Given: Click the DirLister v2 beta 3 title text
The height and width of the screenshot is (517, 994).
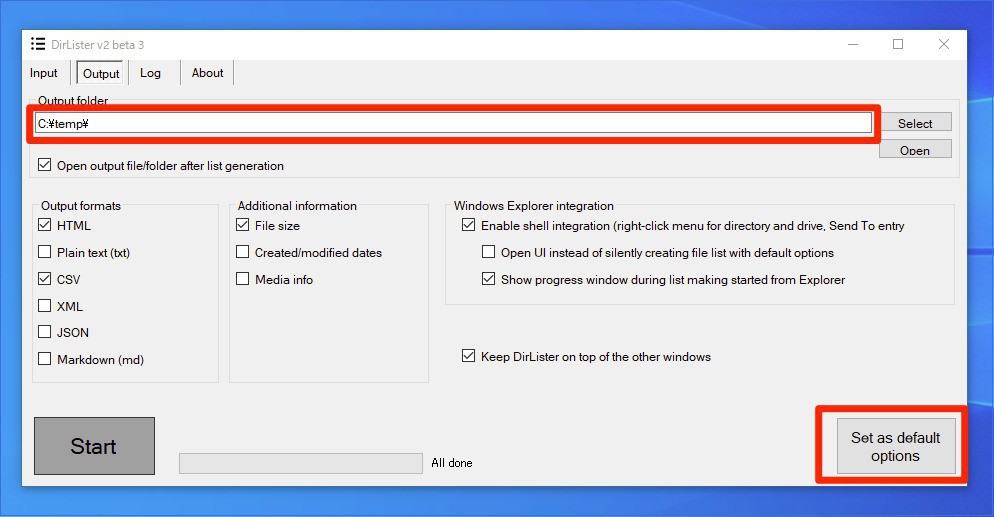Looking at the screenshot, I should [98, 45].
